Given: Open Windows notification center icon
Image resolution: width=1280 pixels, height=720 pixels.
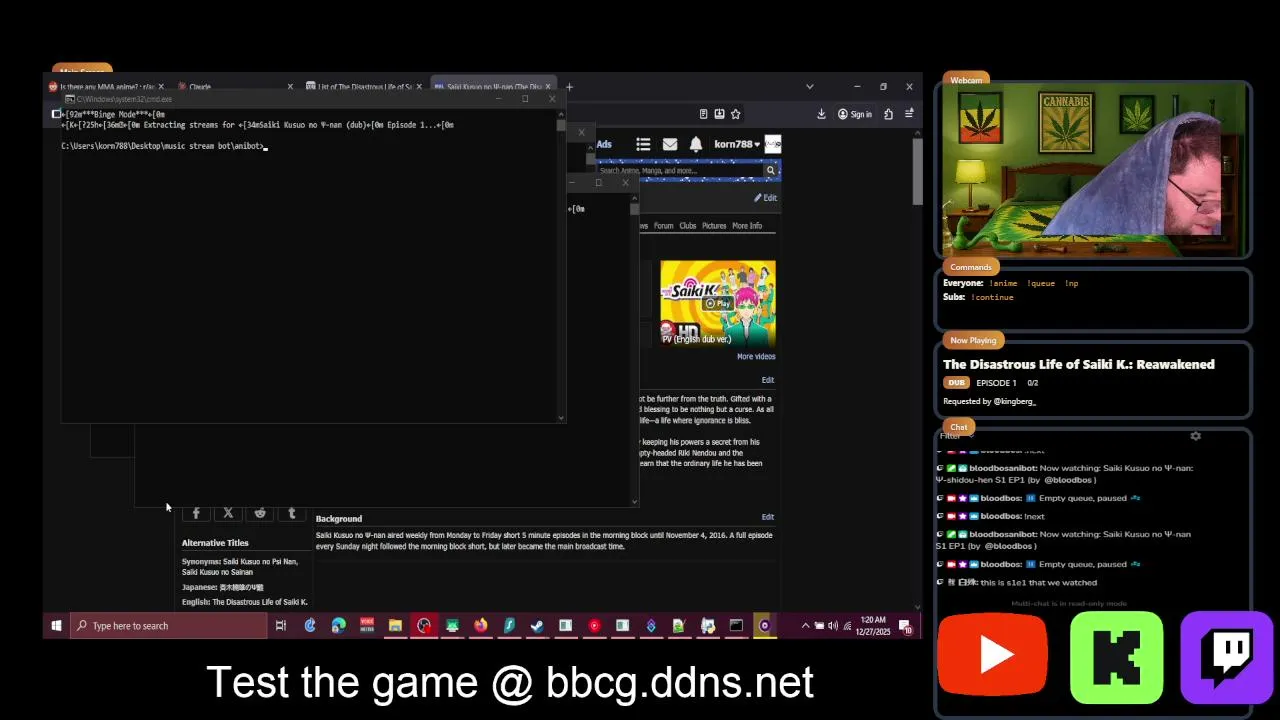Looking at the screenshot, I should 905,626.
